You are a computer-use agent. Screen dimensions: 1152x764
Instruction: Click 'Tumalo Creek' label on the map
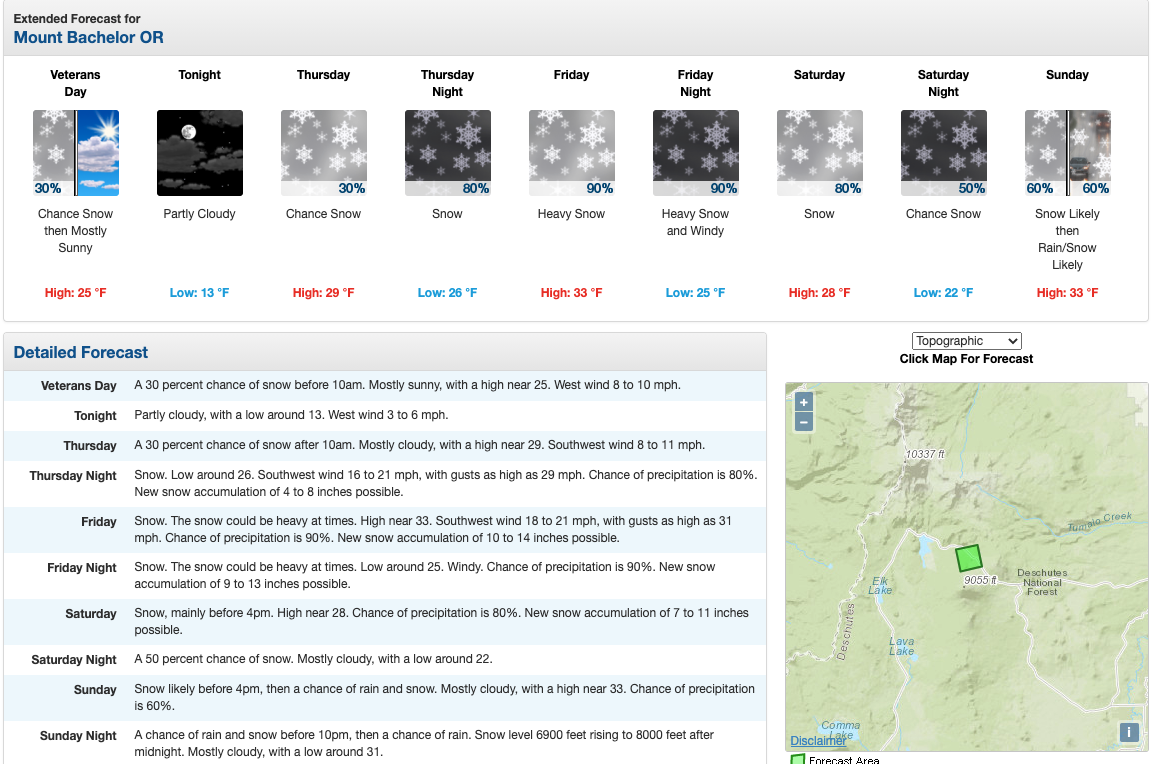(x=1099, y=521)
